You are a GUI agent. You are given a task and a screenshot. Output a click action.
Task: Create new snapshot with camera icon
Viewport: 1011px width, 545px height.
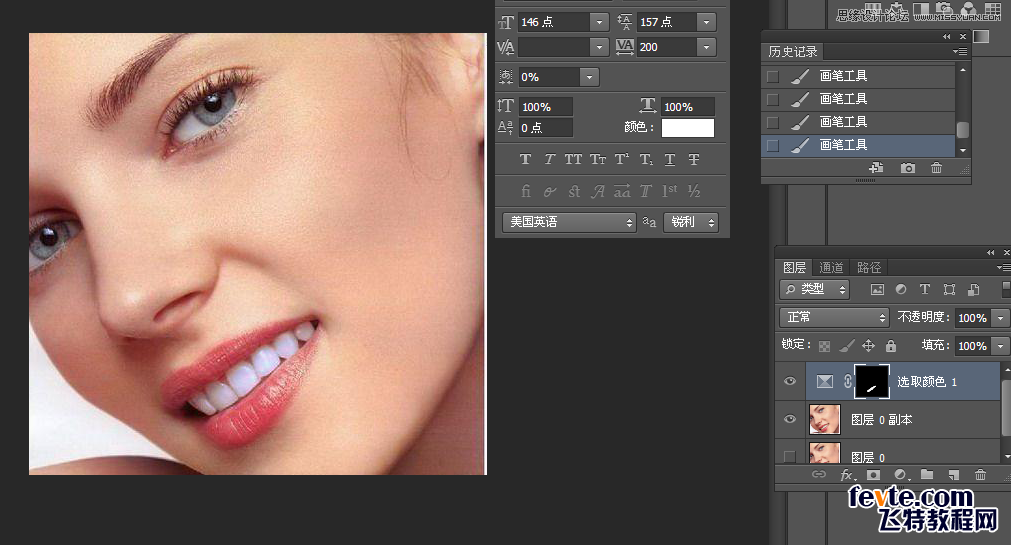[x=908, y=168]
